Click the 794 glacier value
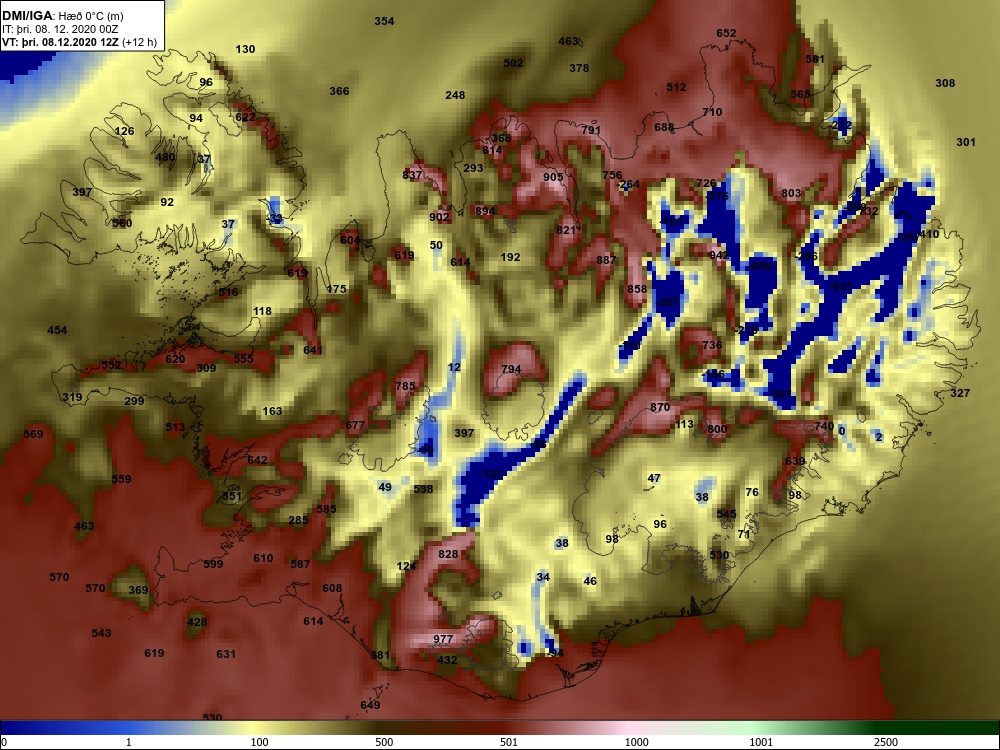 click(x=511, y=369)
